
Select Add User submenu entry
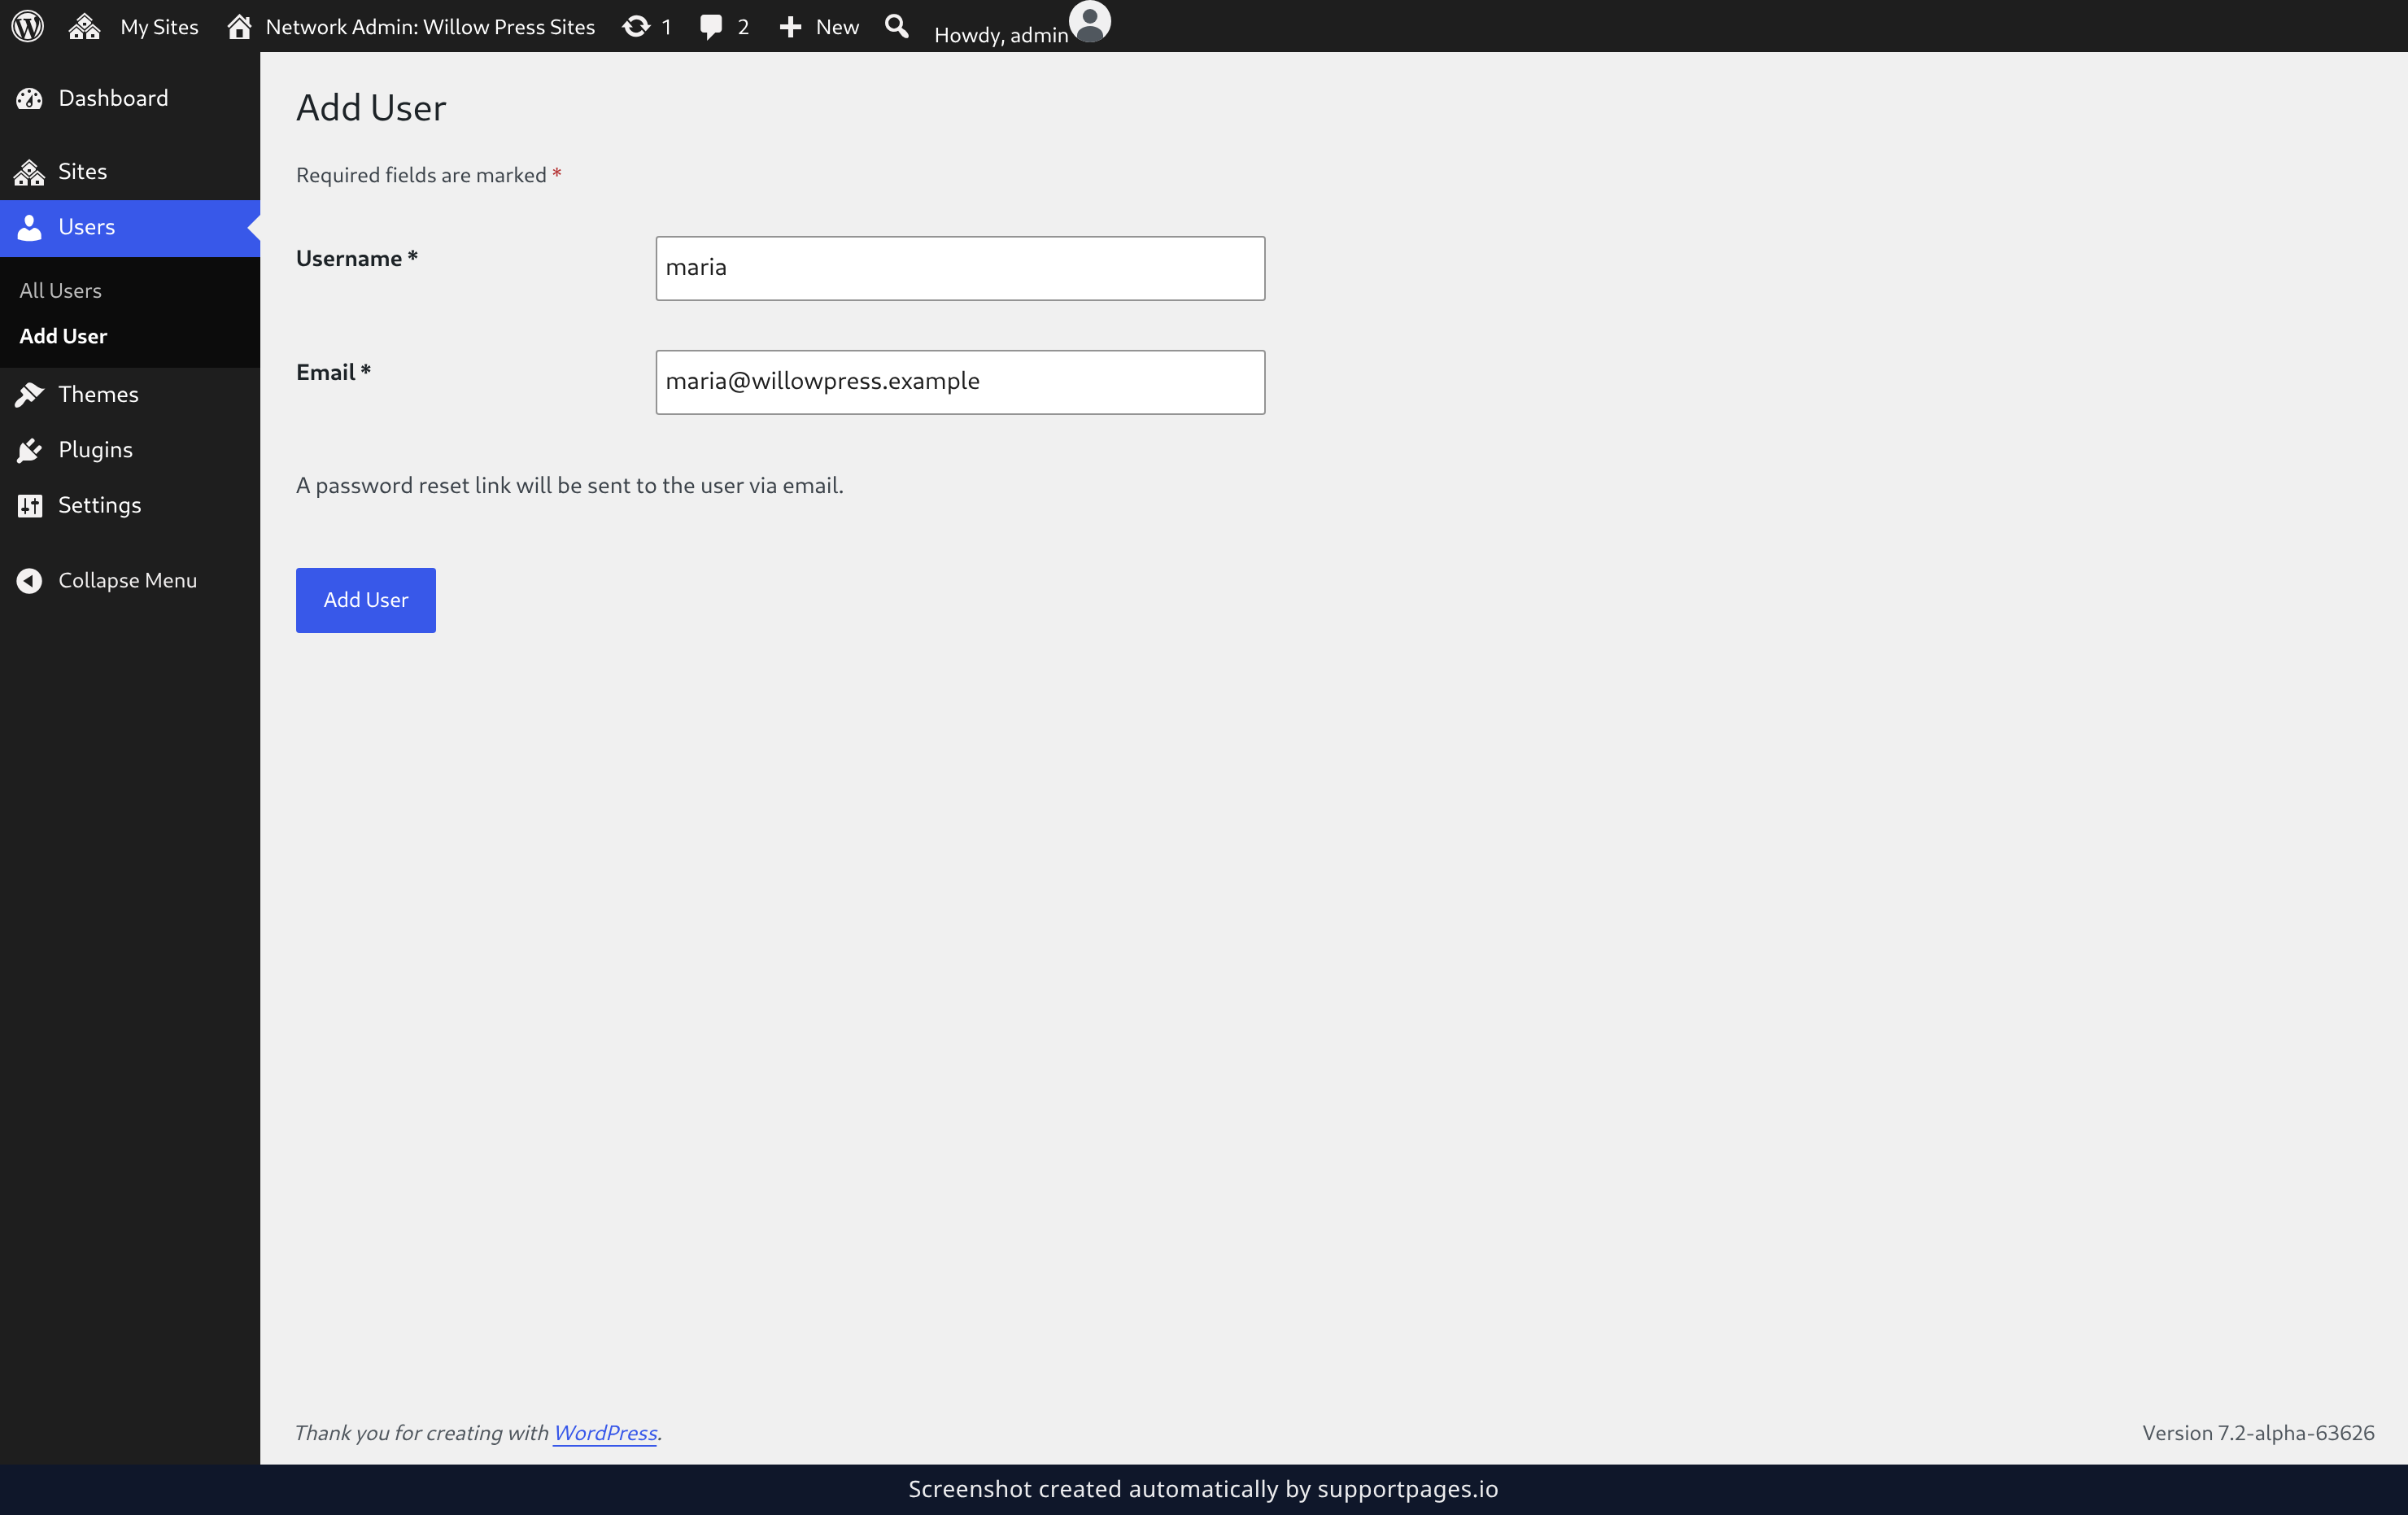point(63,336)
